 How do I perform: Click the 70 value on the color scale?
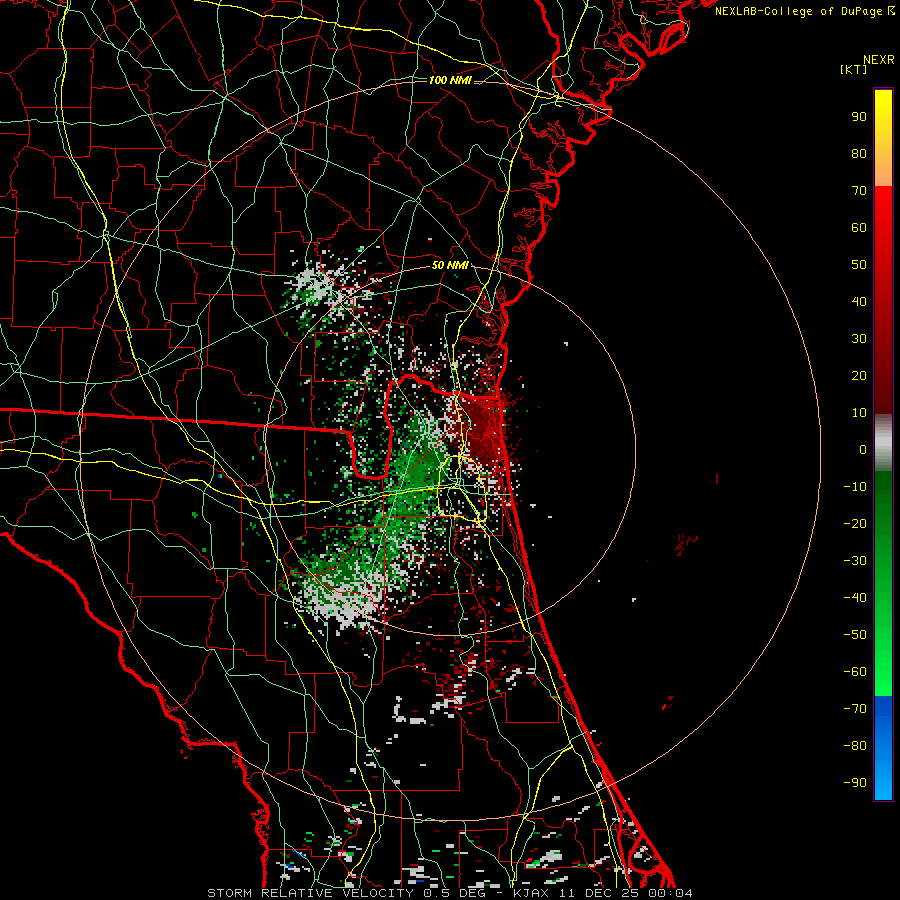click(859, 191)
